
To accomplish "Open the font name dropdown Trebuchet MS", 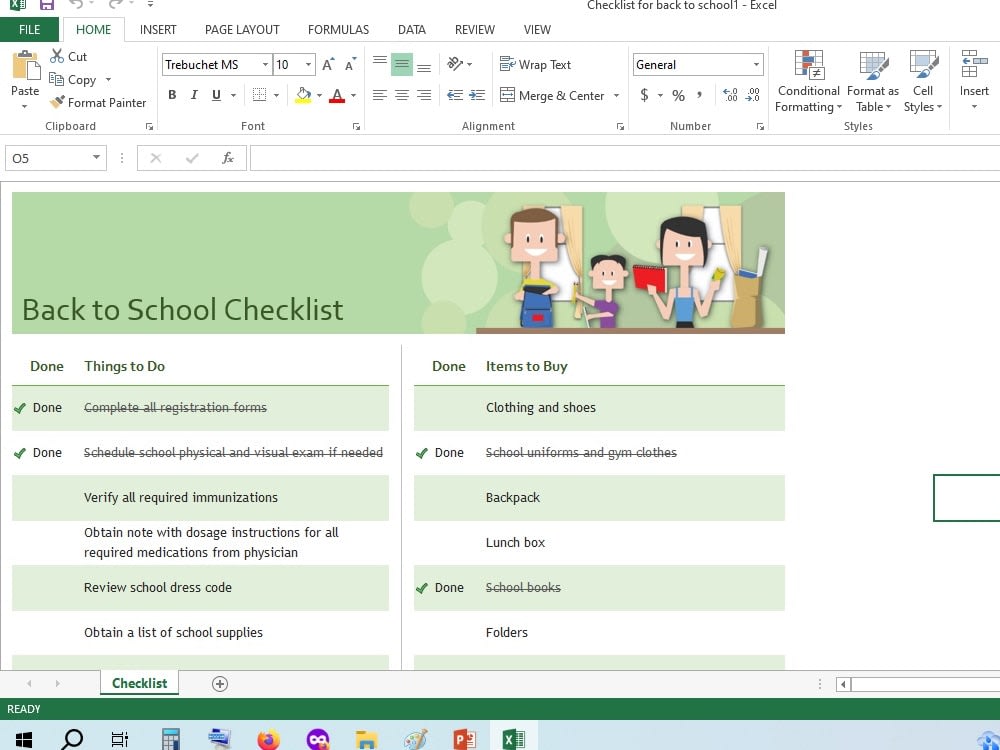I will 265,64.
